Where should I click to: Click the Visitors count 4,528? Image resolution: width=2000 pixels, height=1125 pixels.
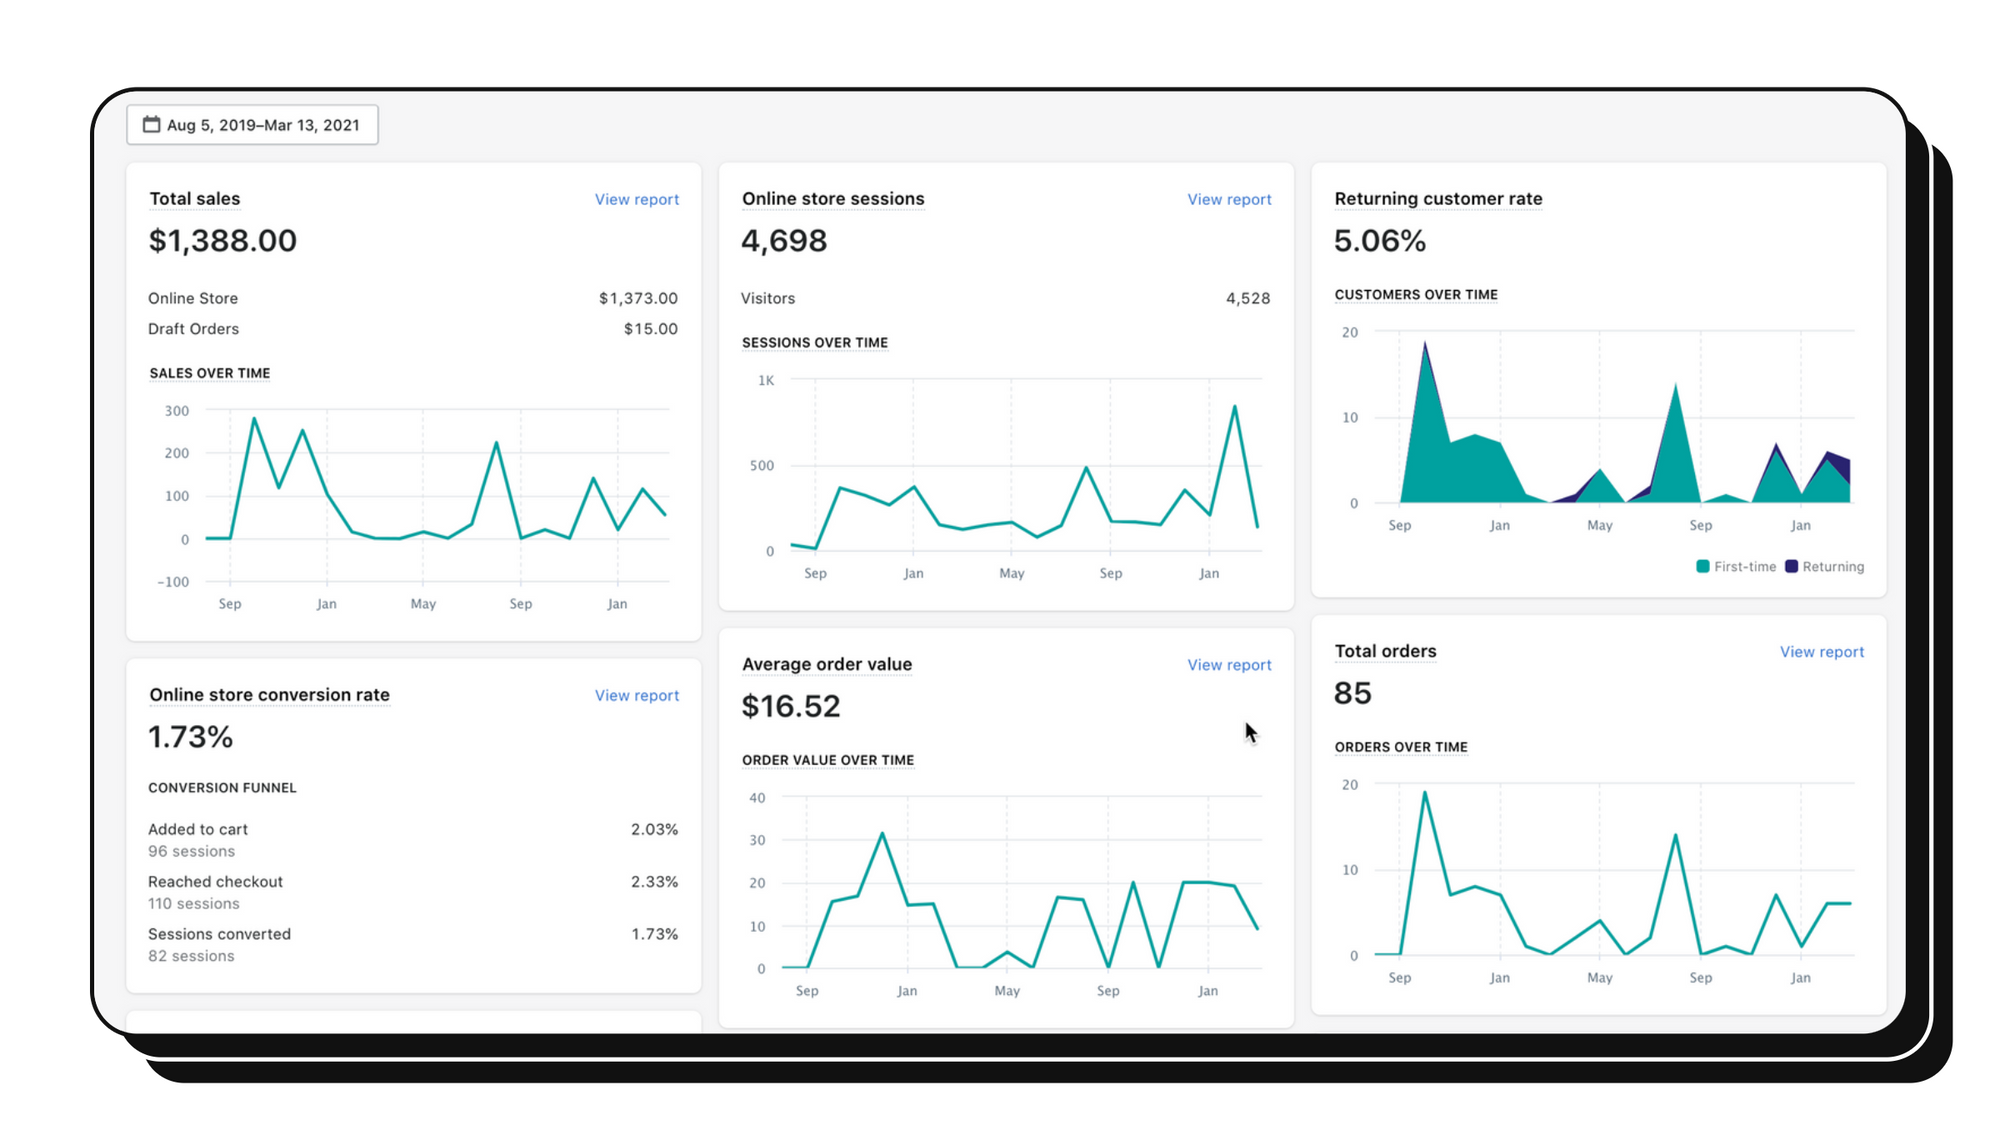[1248, 297]
